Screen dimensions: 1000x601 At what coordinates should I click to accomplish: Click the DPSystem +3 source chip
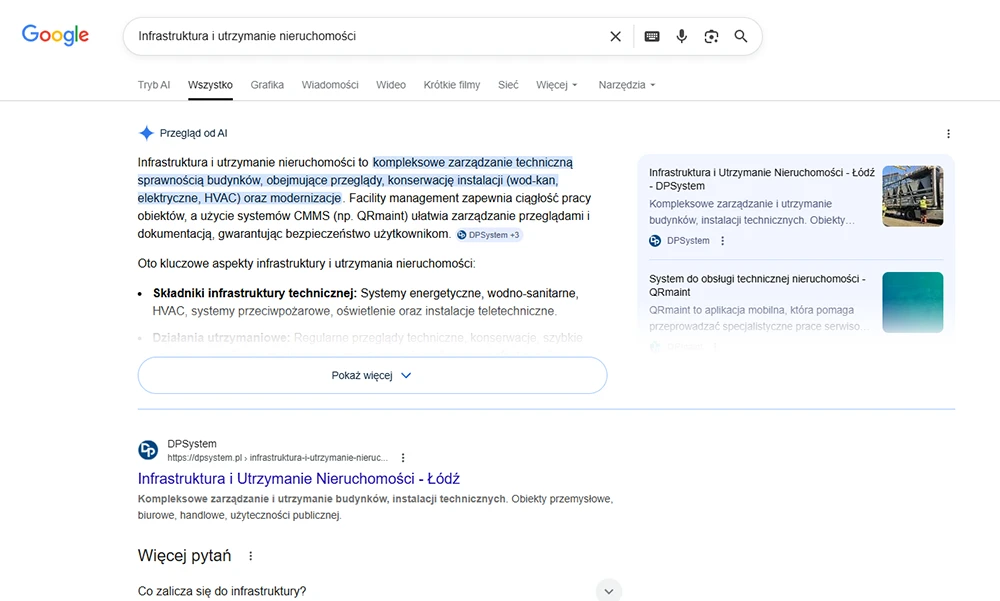pos(489,235)
